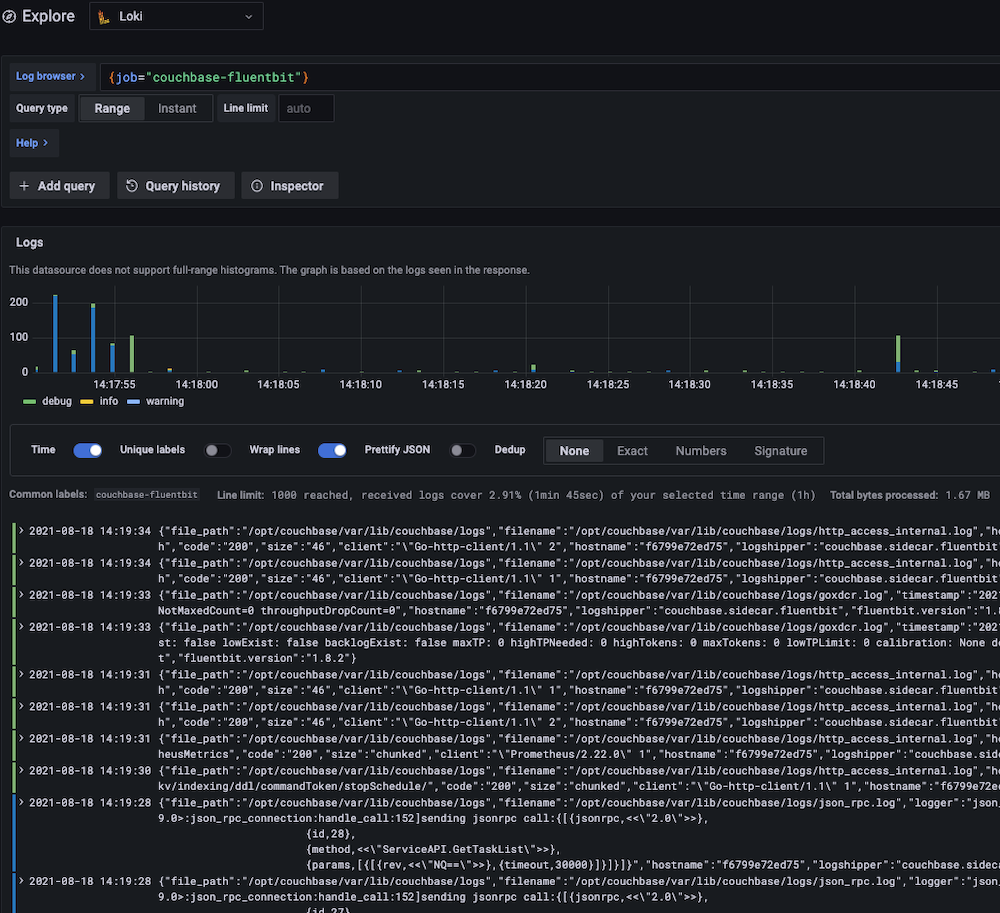Click the couchbase-fluentbit common label
The height and width of the screenshot is (913, 1000).
(147, 495)
